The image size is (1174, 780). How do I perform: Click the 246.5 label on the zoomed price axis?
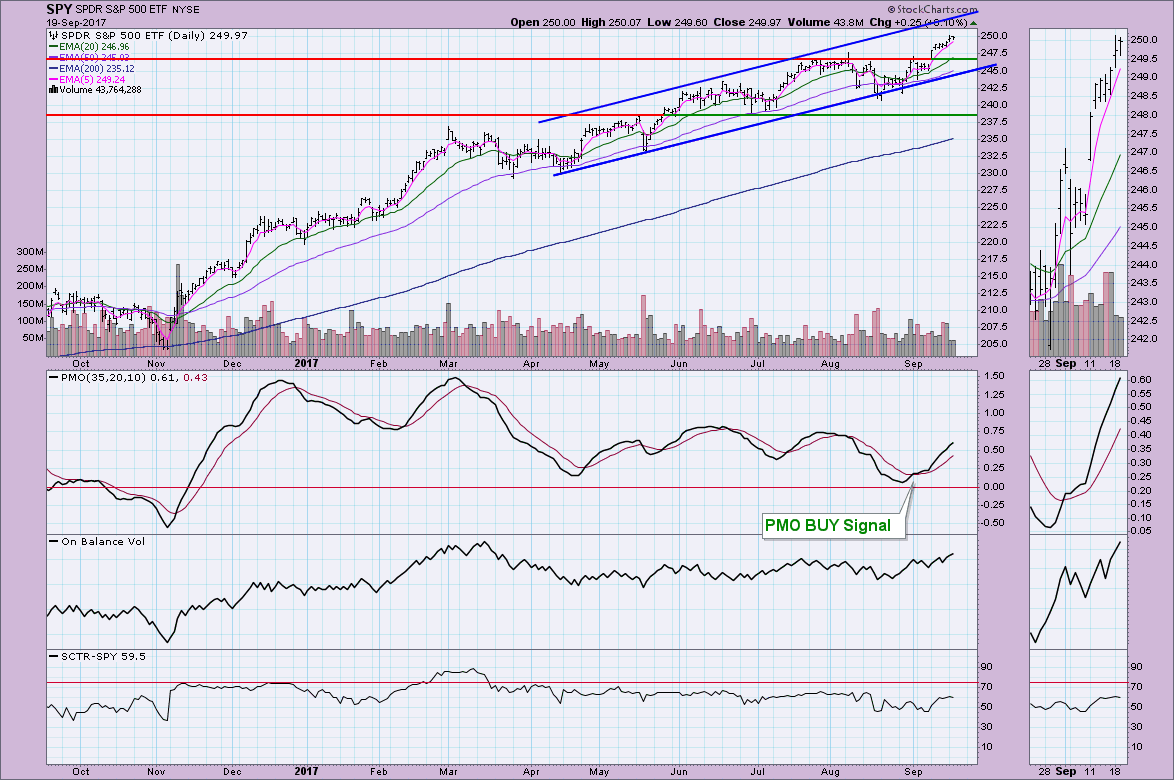click(x=1143, y=171)
